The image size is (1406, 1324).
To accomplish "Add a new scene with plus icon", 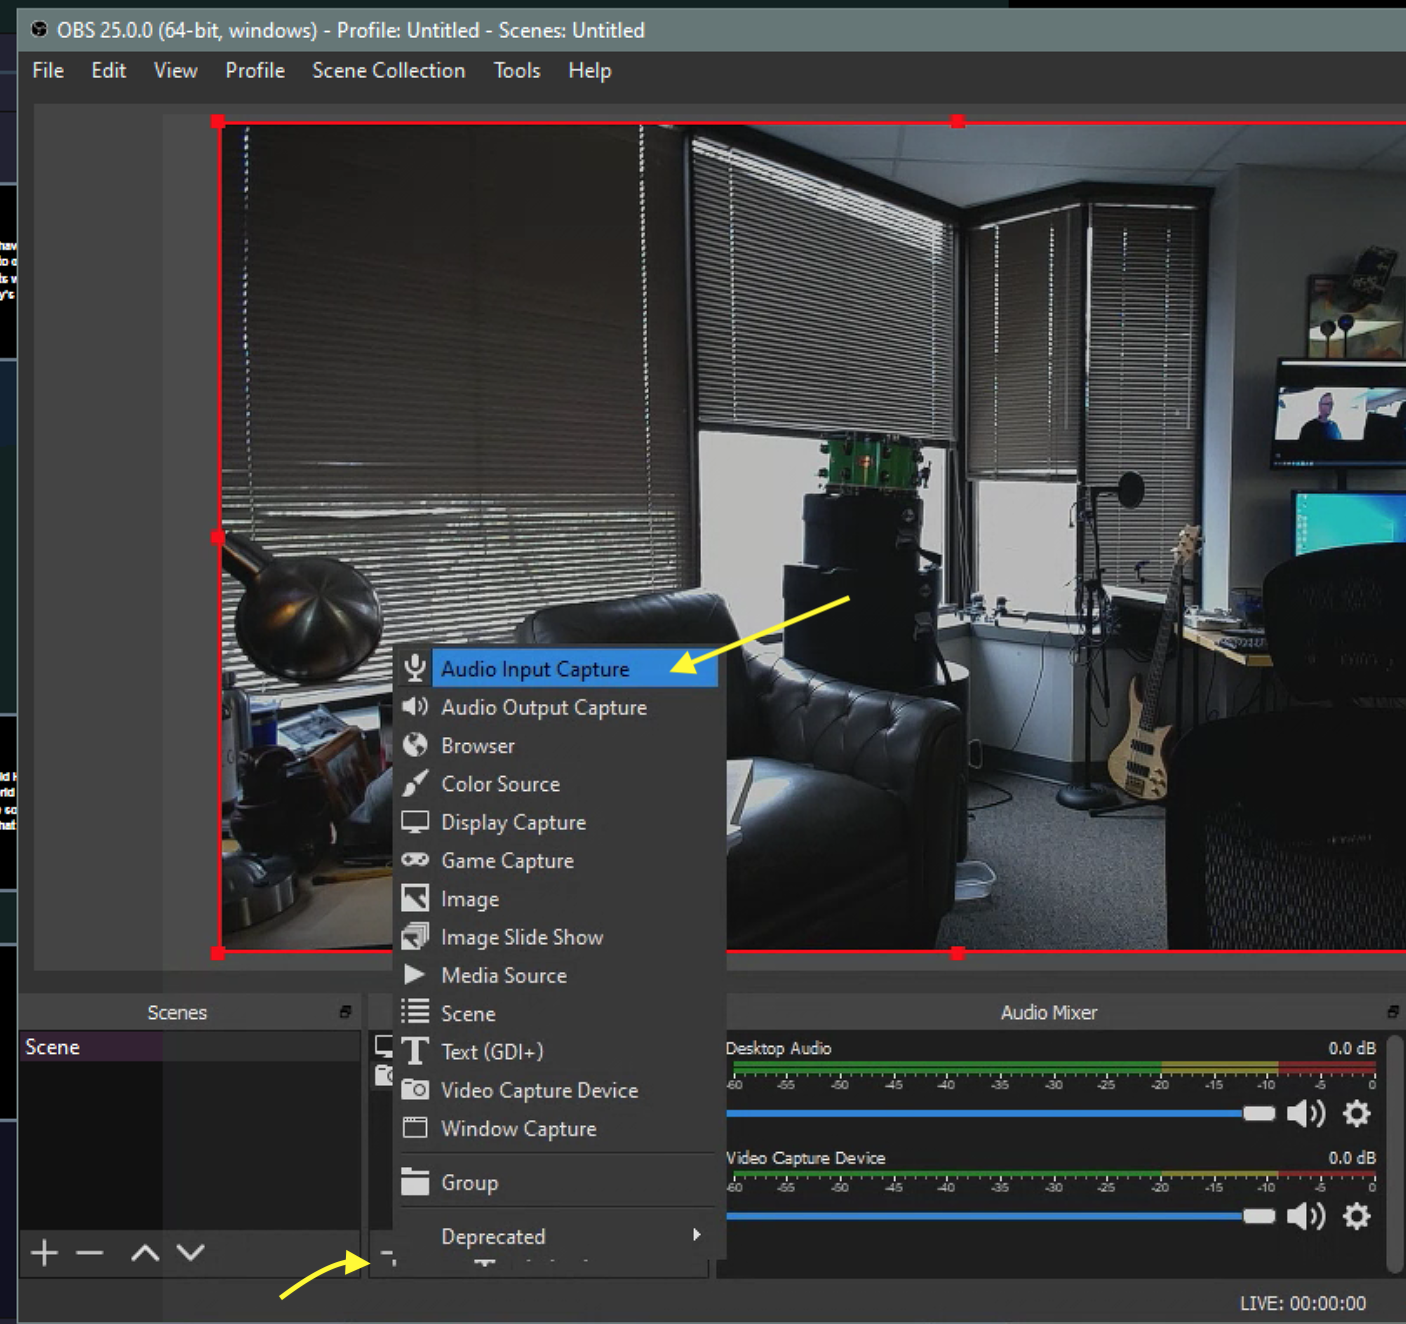I will click(x=44, y=1253).
